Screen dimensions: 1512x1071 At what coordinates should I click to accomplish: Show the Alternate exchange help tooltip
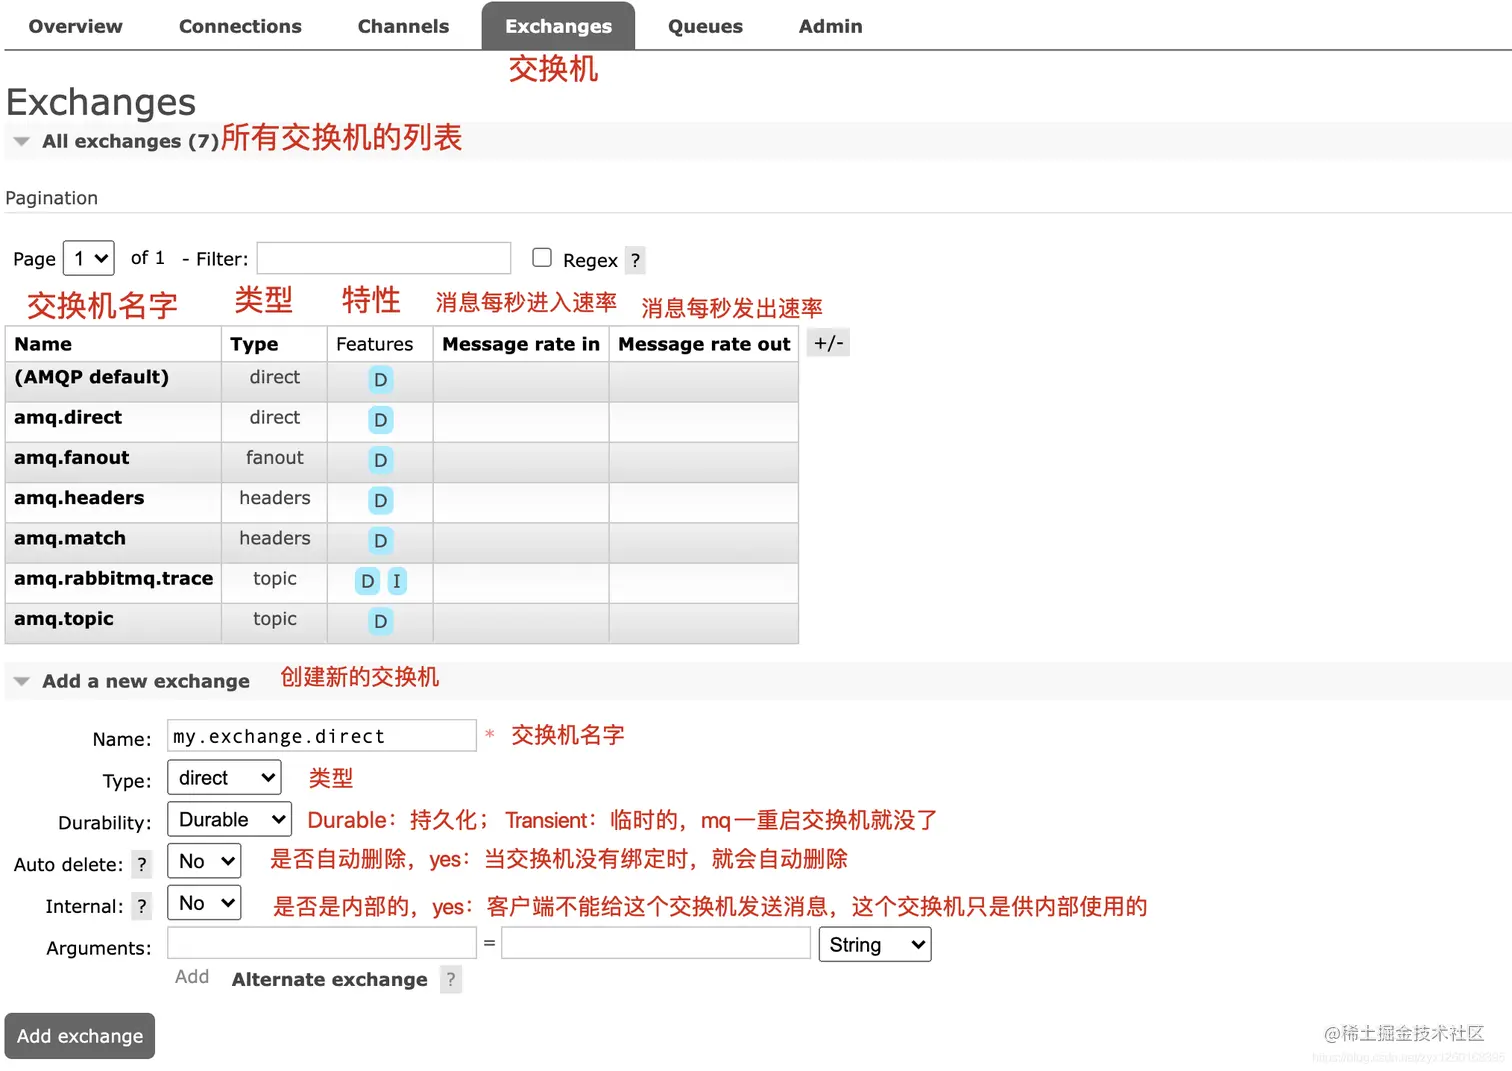click(451, 980)
